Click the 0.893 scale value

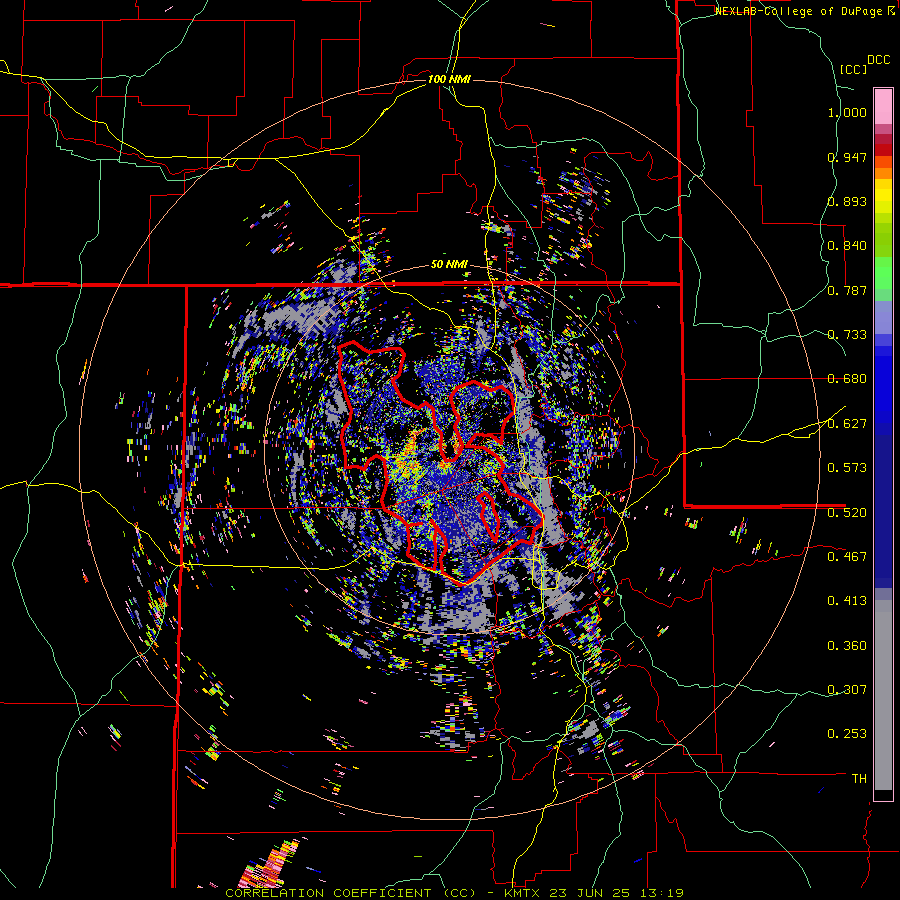847,201
